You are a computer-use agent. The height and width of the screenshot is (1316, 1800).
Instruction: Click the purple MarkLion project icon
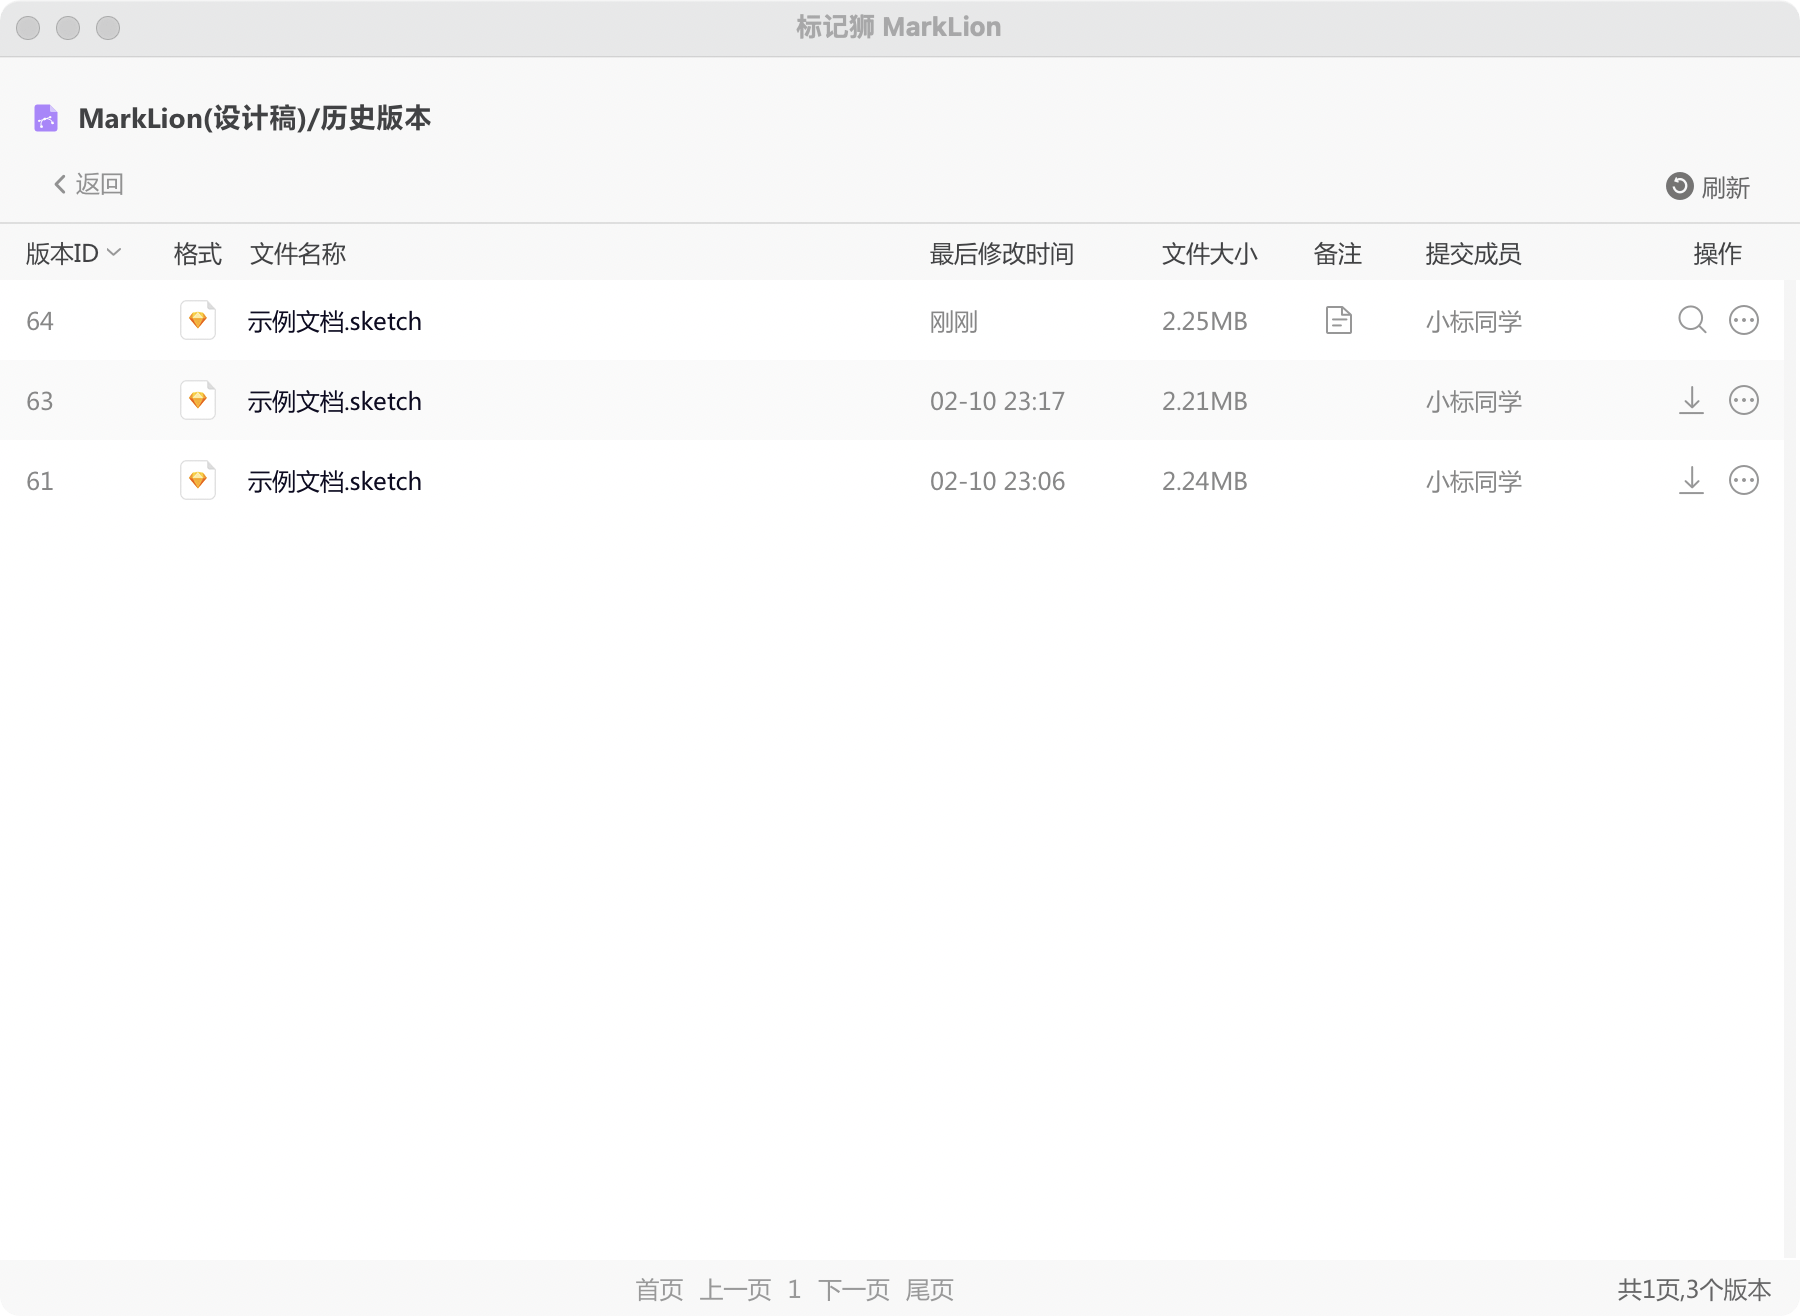coord(46,118)
